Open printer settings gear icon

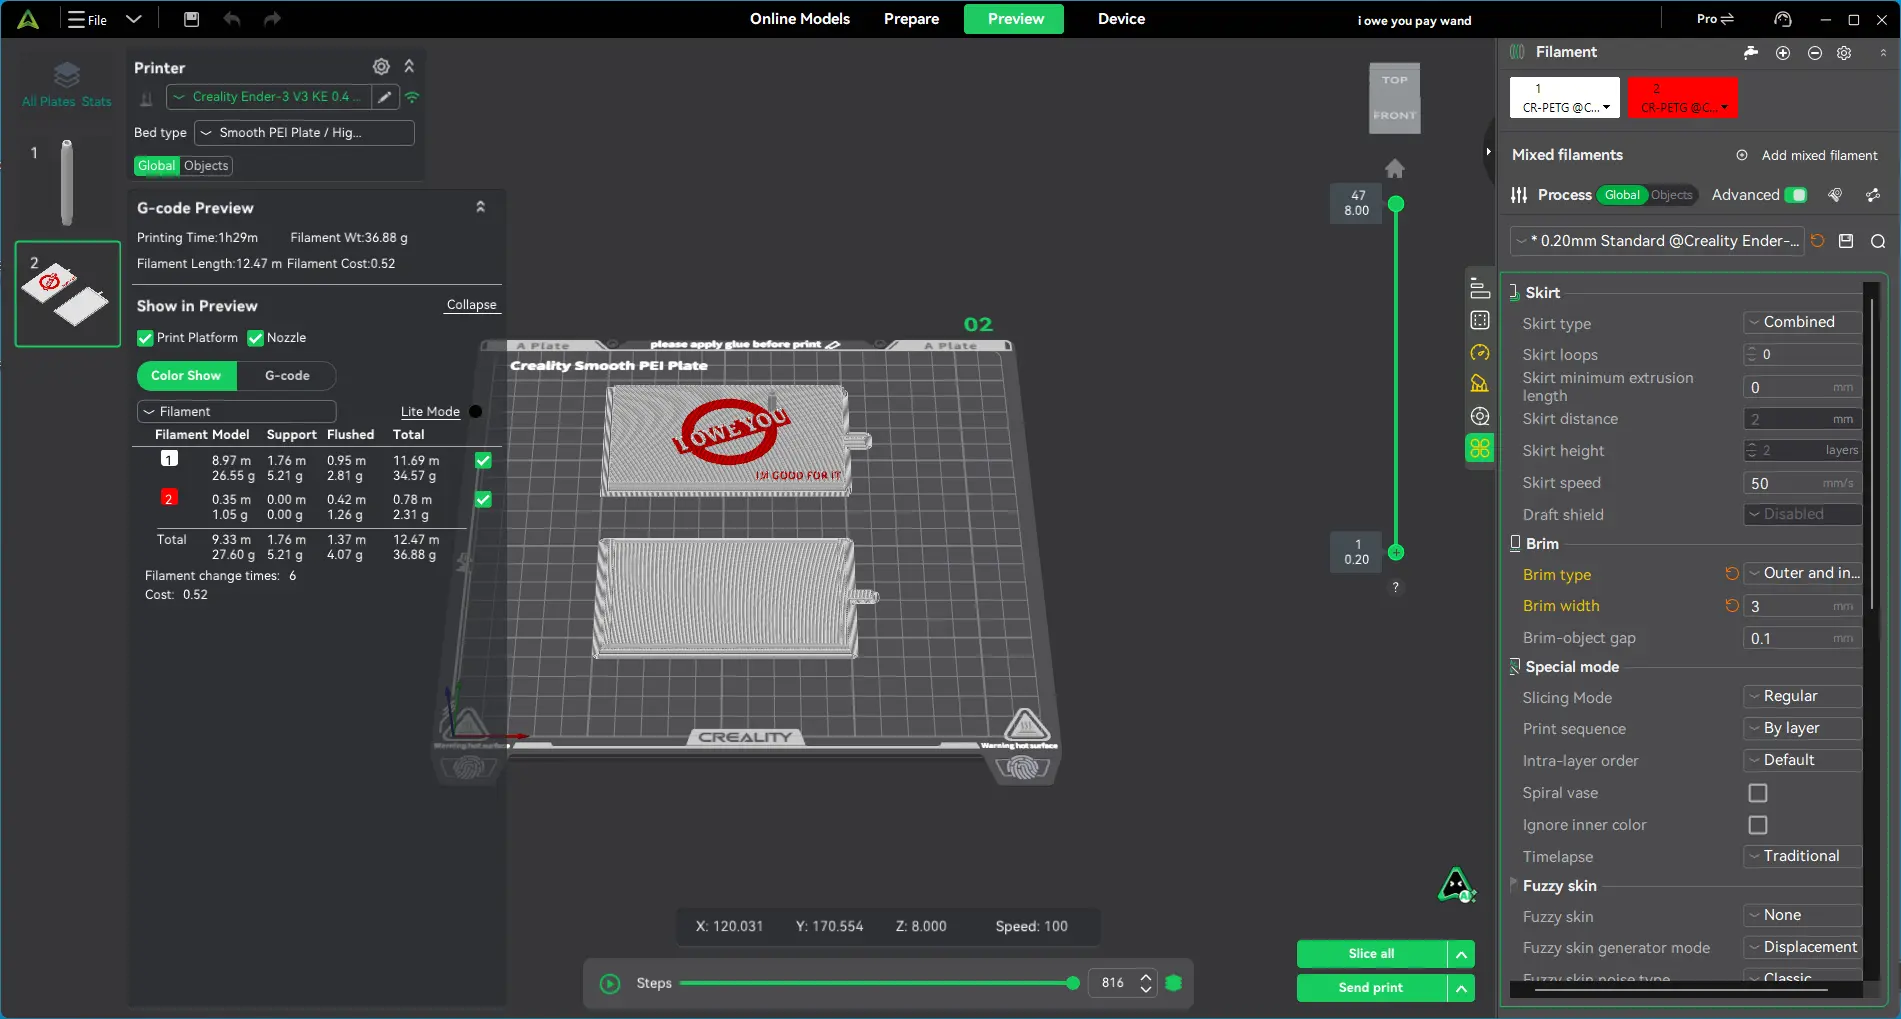tap(381, 66)
